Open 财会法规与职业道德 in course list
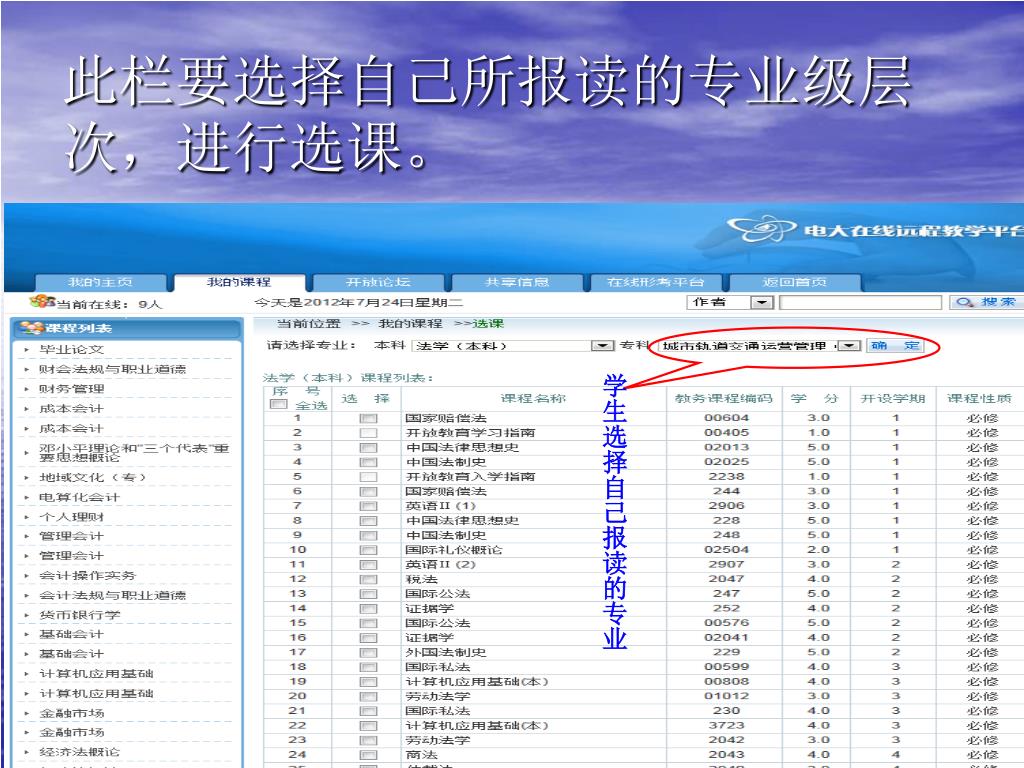Image resolution: width=1024 pixels, height=768 pixels. (112, 370)
